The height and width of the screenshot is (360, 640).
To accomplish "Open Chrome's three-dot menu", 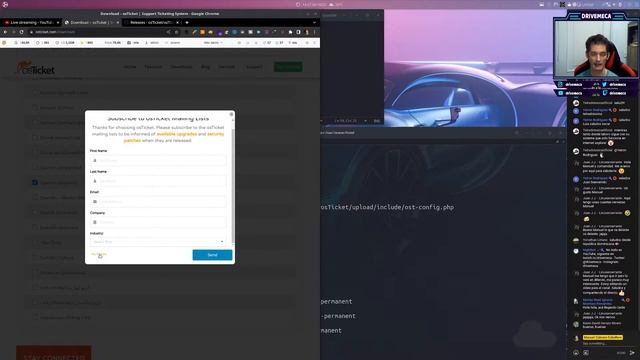I will point(315,32).
